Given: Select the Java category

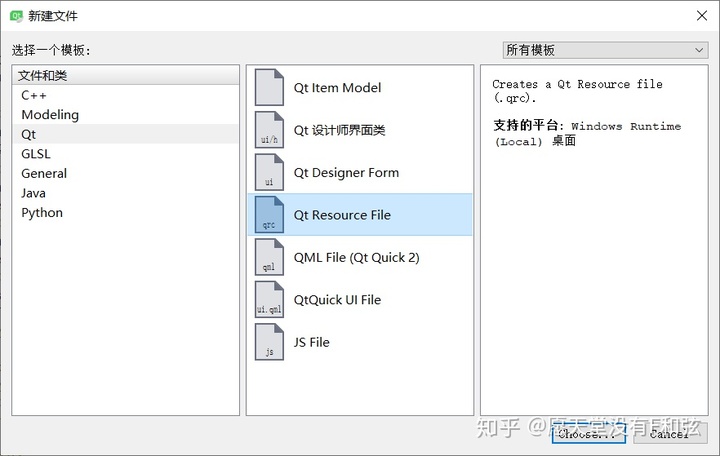Looking at the screenshot, I should pyautogui.click(x=125, y=193).
